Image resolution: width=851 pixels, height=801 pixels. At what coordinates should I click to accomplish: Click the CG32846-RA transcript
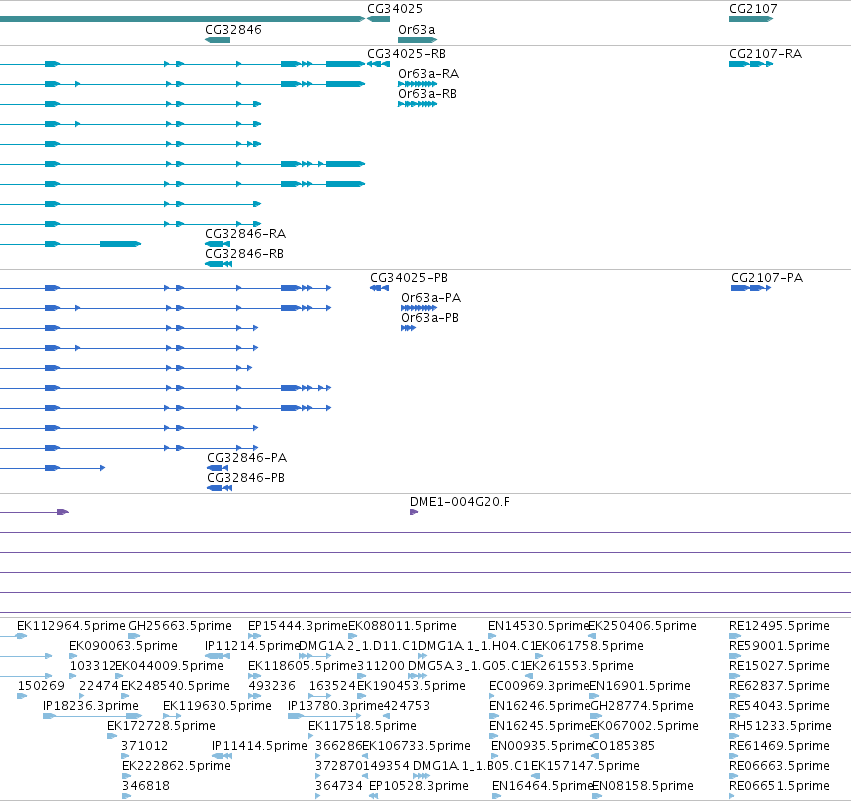(x=218, y=244)
